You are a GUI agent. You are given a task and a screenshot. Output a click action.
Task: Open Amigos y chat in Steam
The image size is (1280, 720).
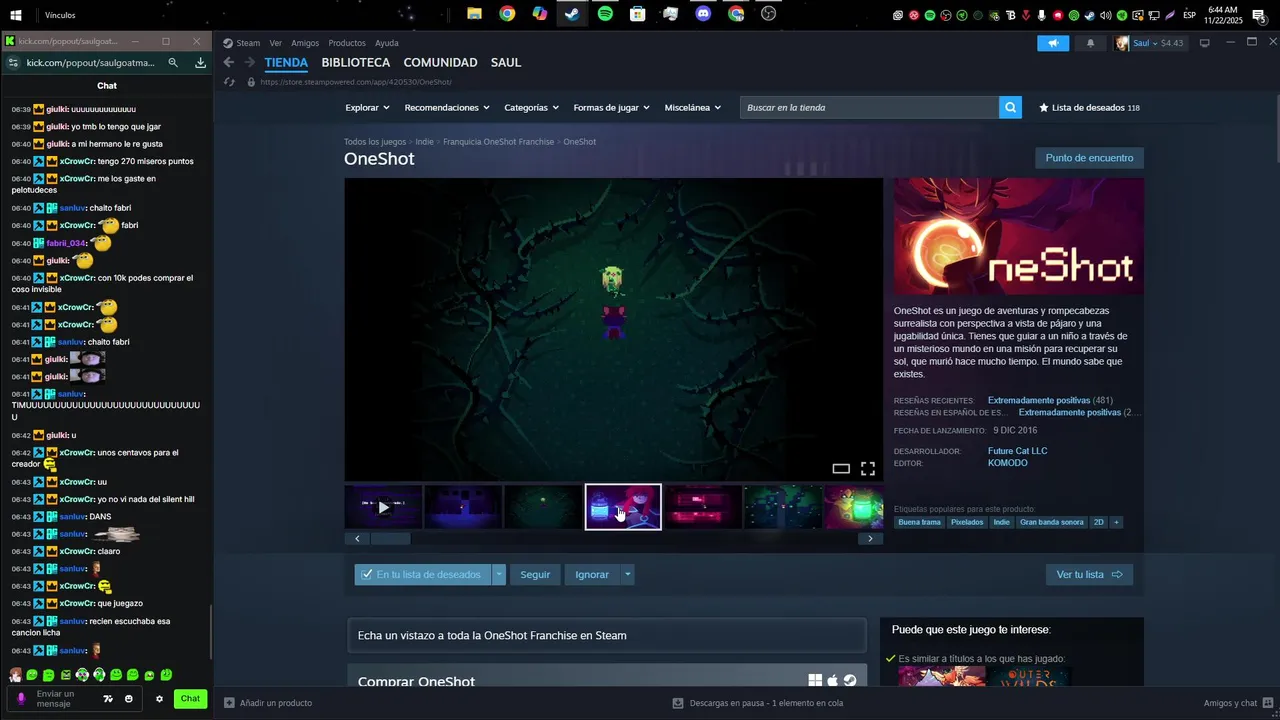1237,703
